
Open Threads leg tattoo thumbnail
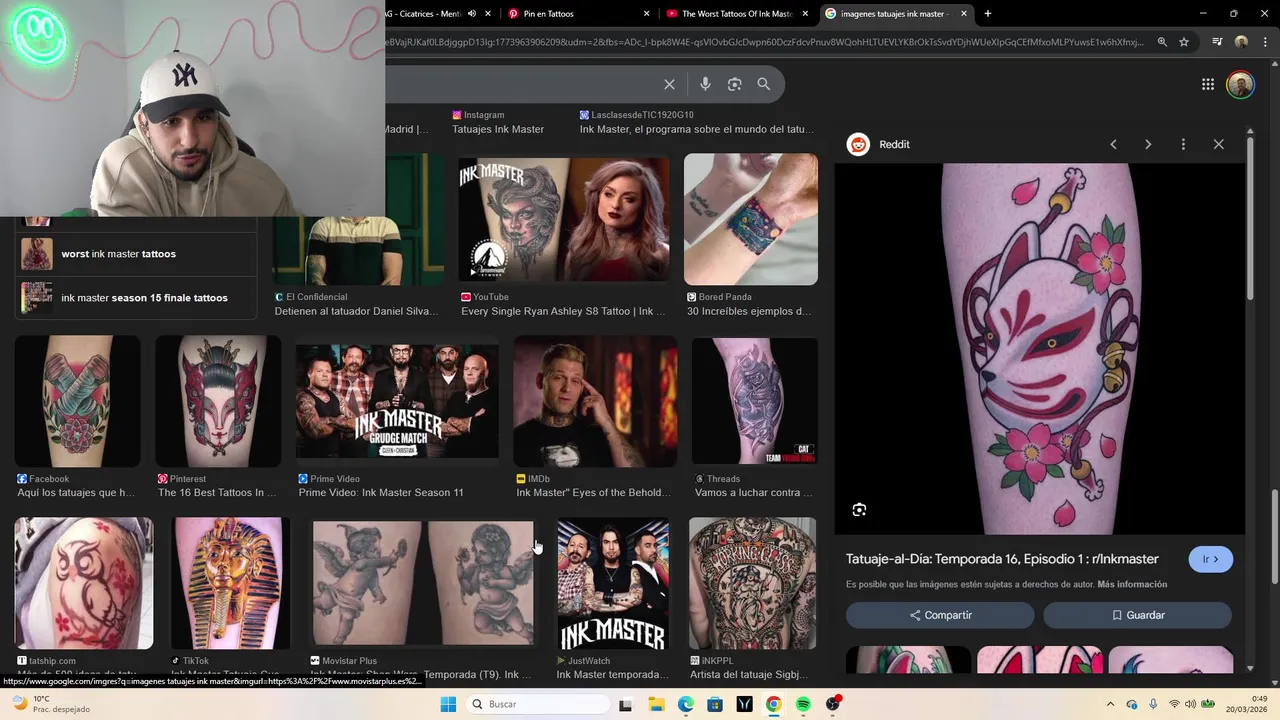coord(755,401)
